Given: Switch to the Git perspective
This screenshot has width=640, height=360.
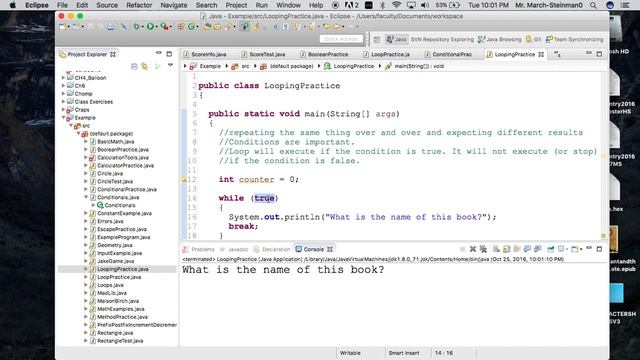Looking at the screenshot, I should tap(533, 40).
